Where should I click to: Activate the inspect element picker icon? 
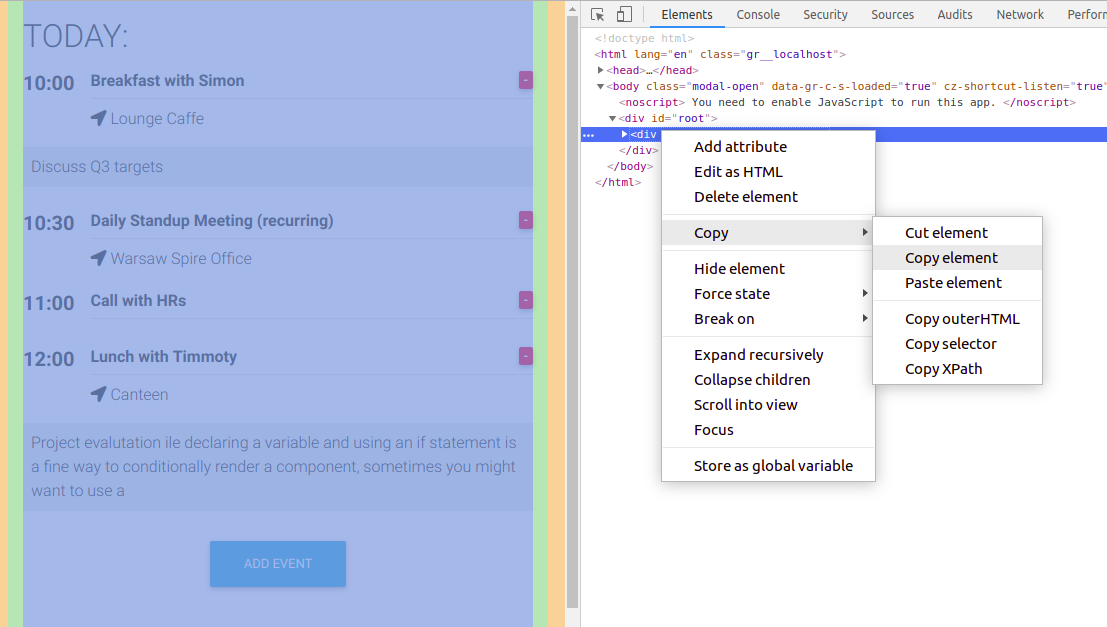click(597, 14)
